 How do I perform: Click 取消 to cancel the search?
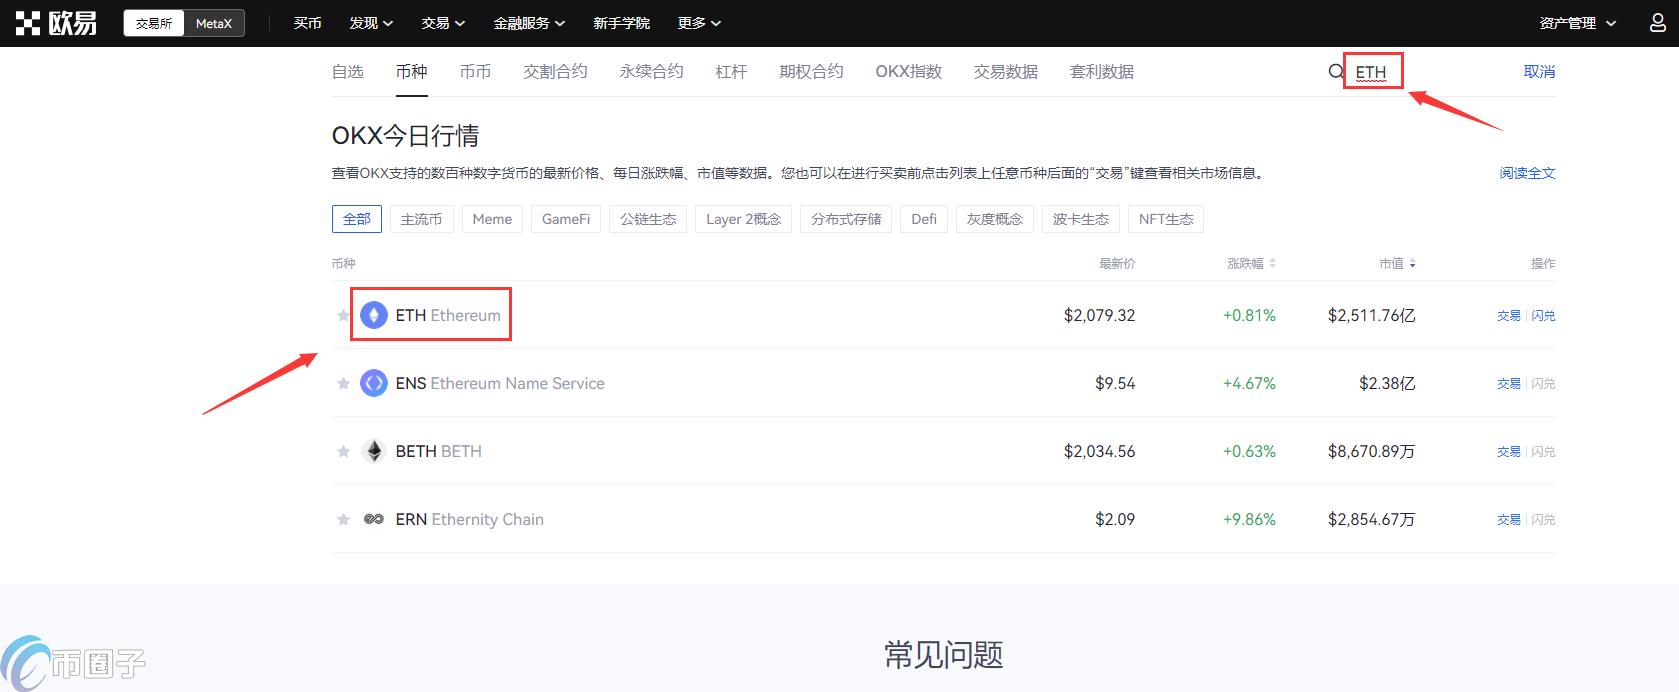pyautogui.click(x=1540, y=72)
